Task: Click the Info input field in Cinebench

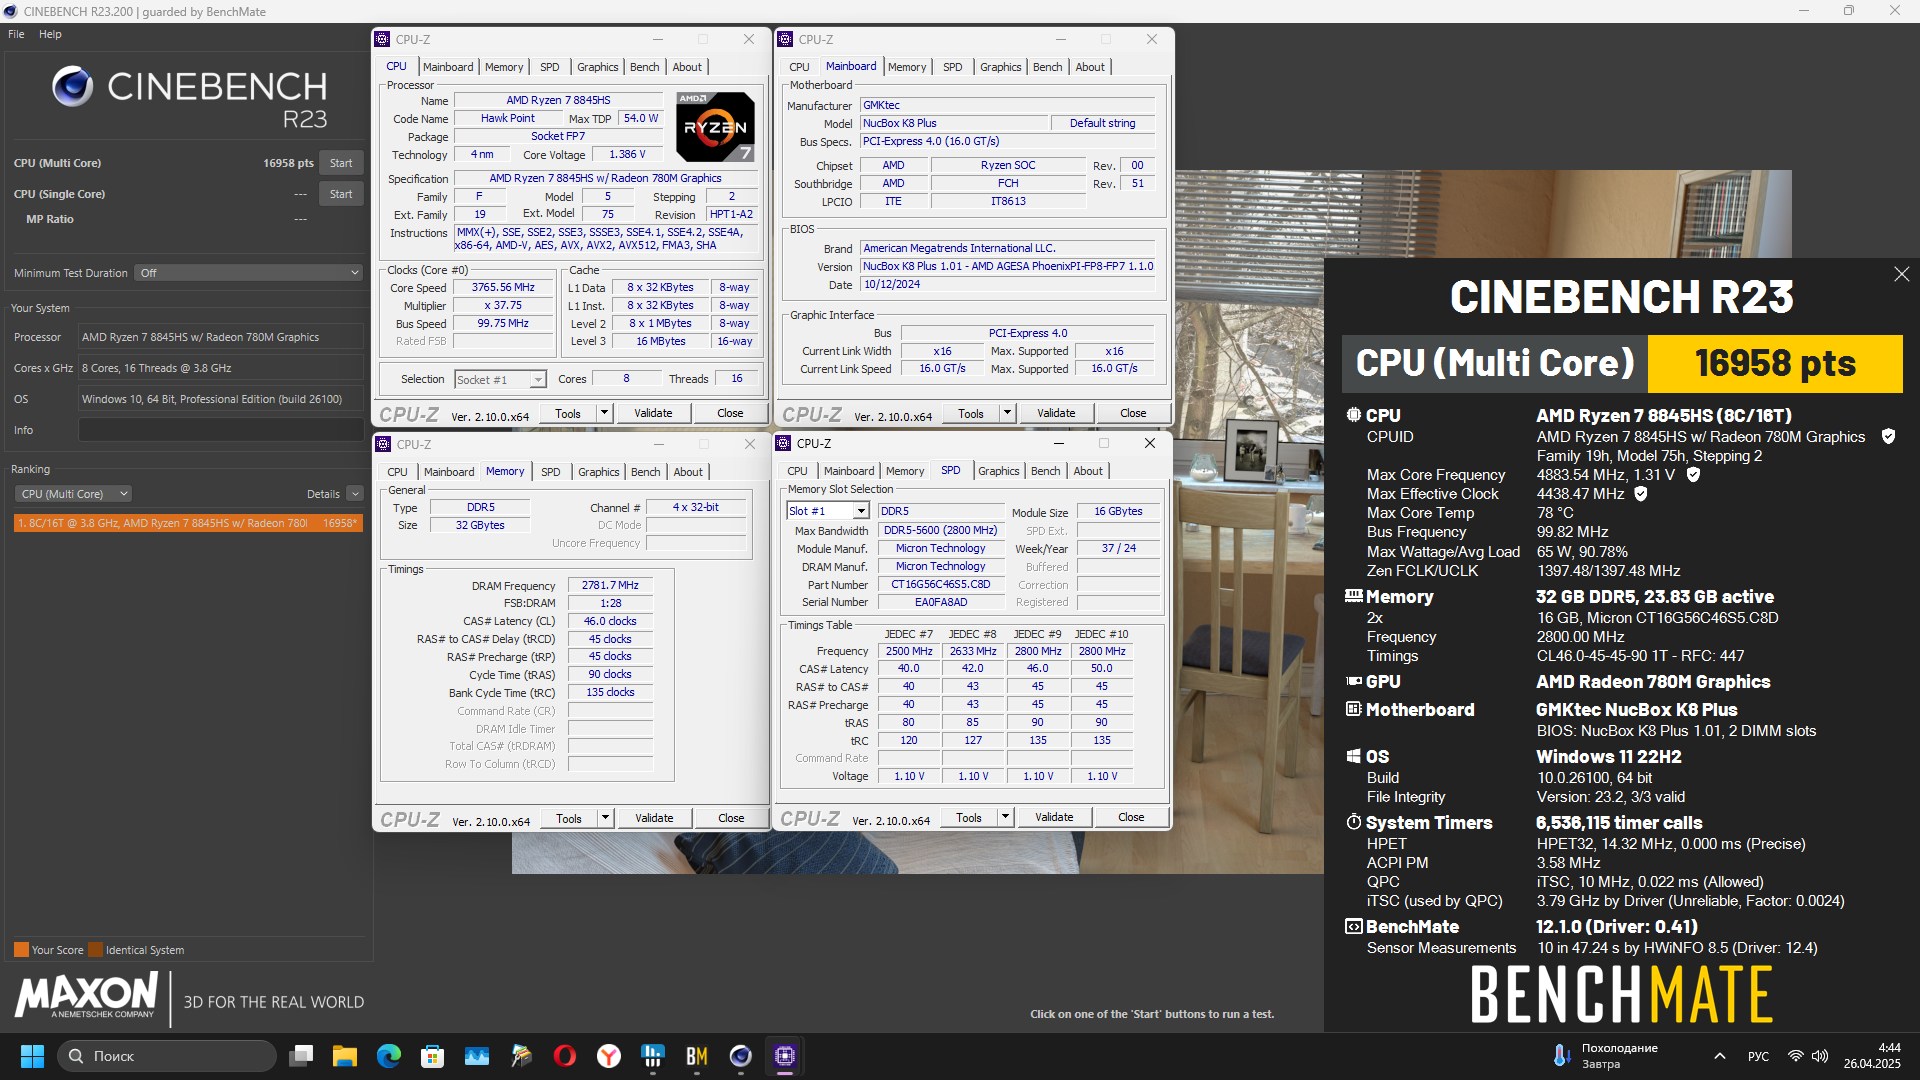Action: 220,430
